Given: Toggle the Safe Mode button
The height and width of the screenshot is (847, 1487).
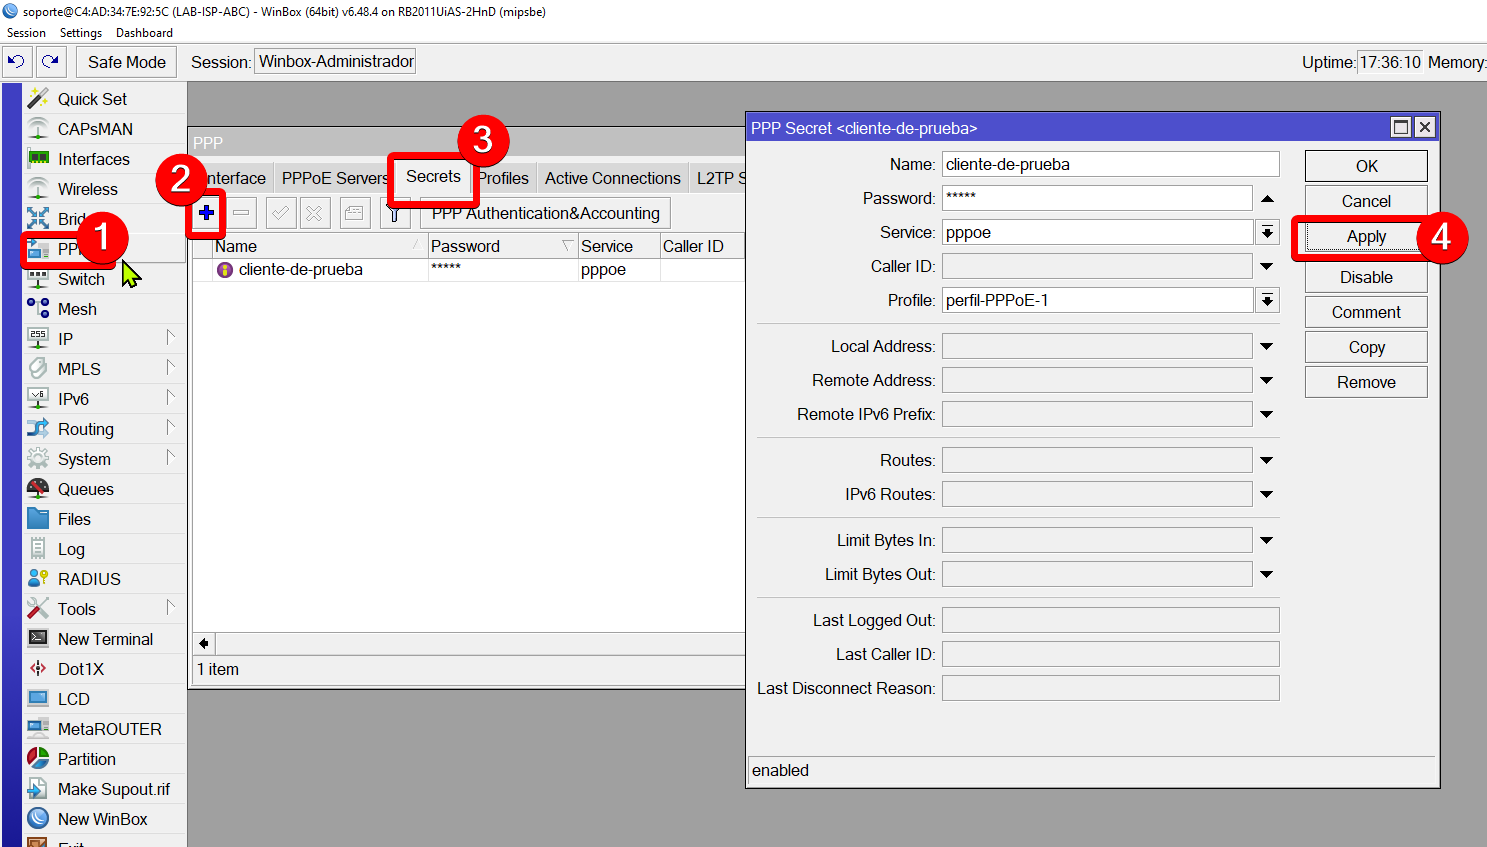Looking at the screenshot, I should [x=127, y=62].
